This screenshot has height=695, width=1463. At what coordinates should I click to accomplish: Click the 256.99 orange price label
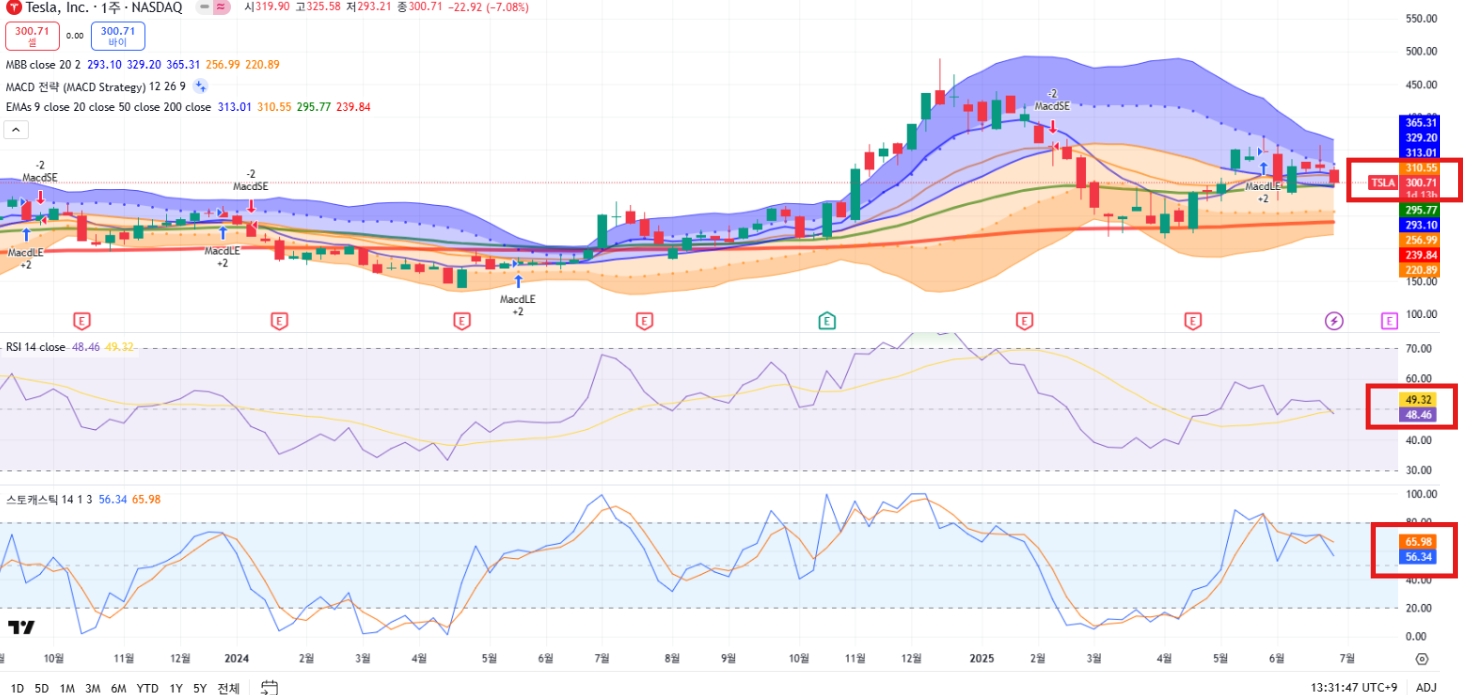click(x=1421, y=240)
